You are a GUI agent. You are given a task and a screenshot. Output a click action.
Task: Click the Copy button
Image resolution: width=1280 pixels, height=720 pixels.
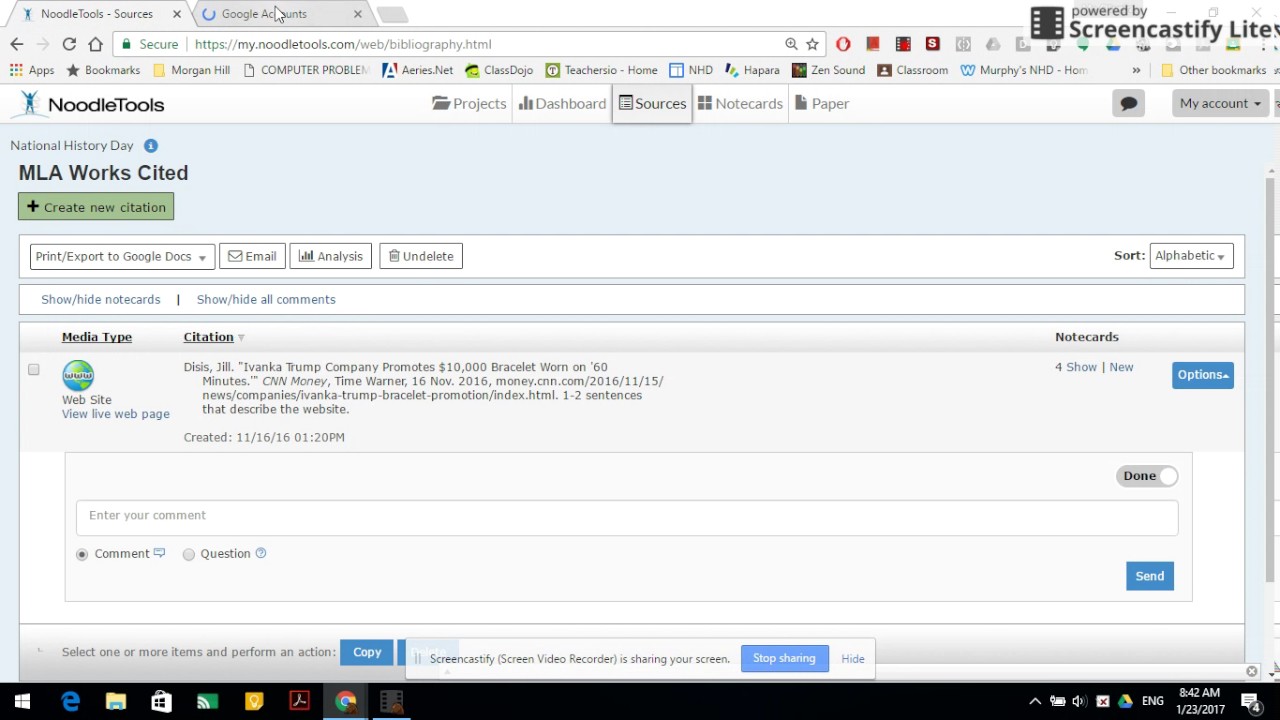point(367,652)
